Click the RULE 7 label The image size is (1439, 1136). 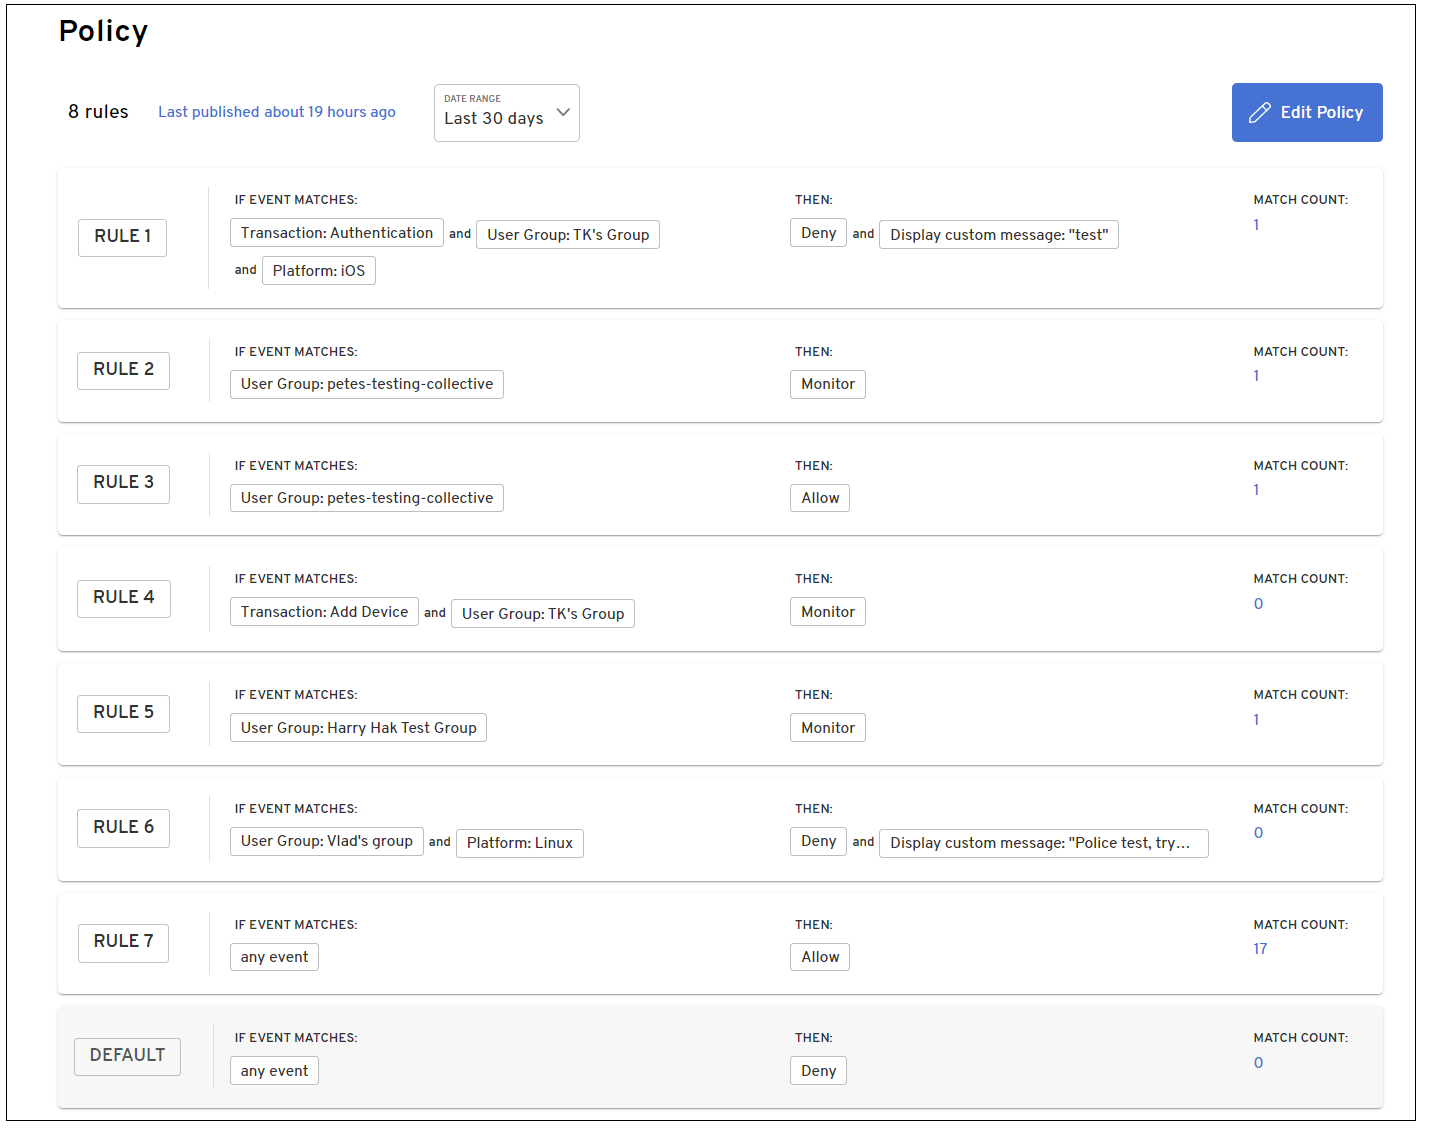123,942
